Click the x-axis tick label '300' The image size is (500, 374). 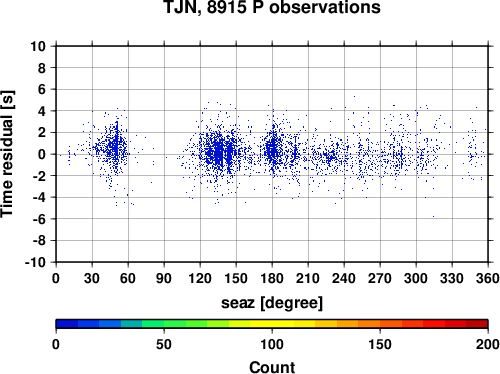(416, 278)
